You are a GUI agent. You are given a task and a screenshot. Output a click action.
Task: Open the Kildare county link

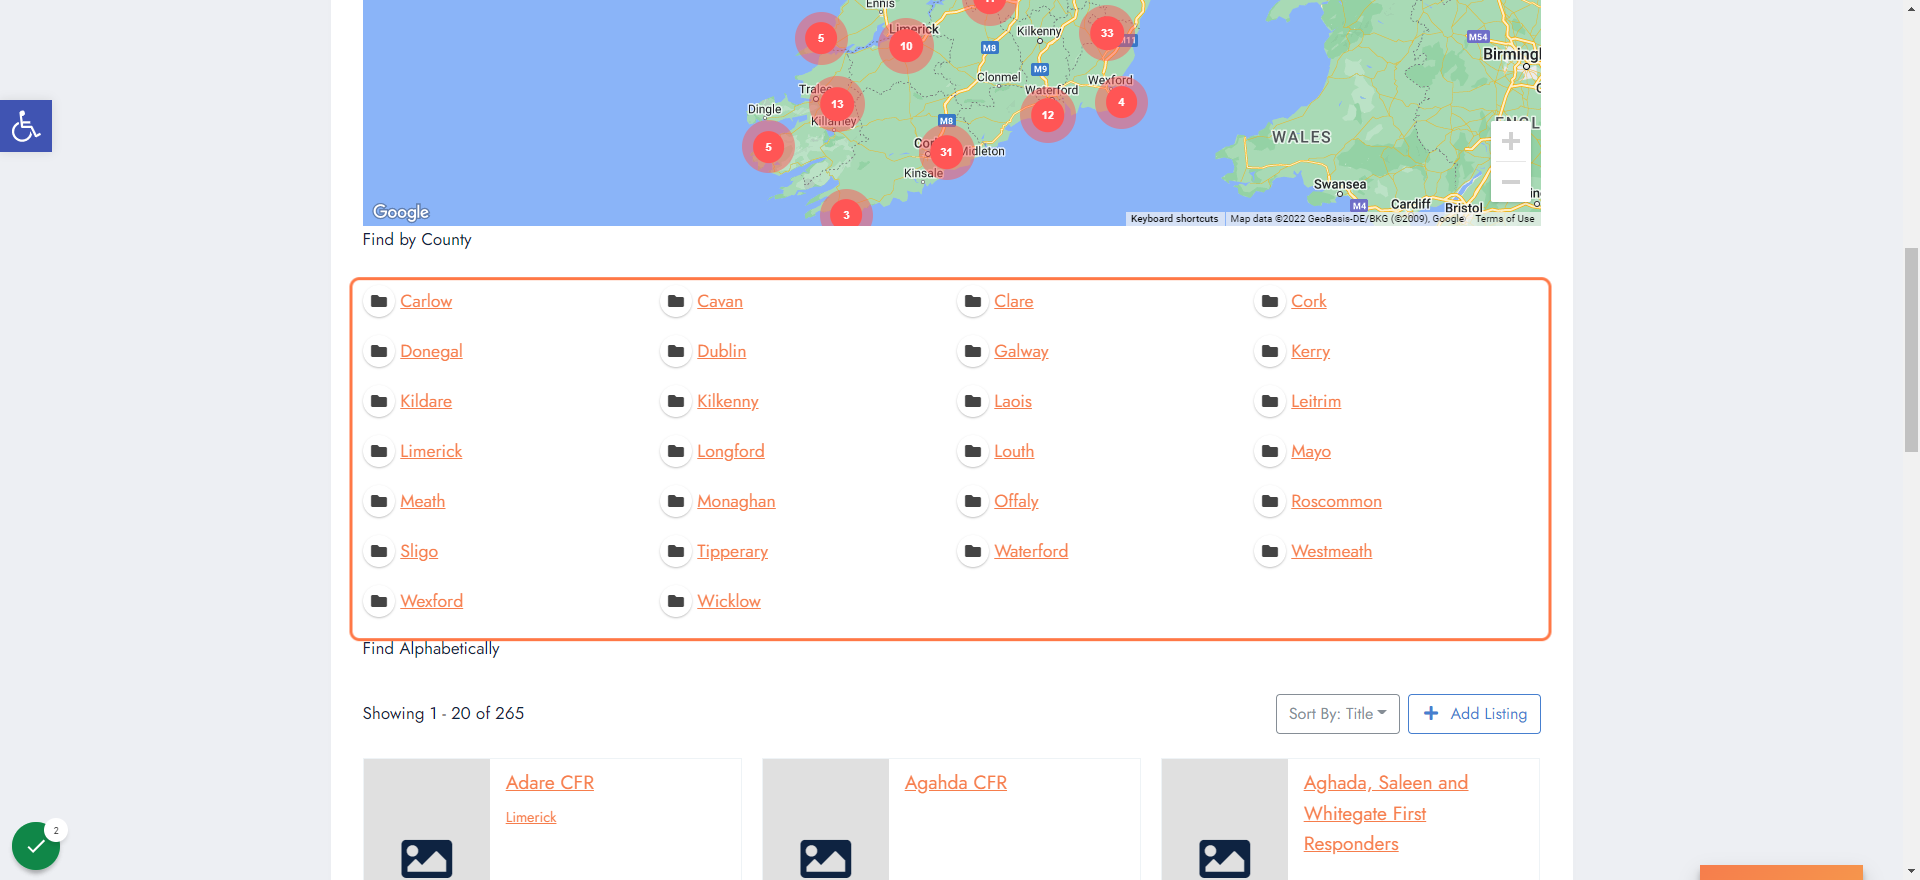[x=426, y=401]
